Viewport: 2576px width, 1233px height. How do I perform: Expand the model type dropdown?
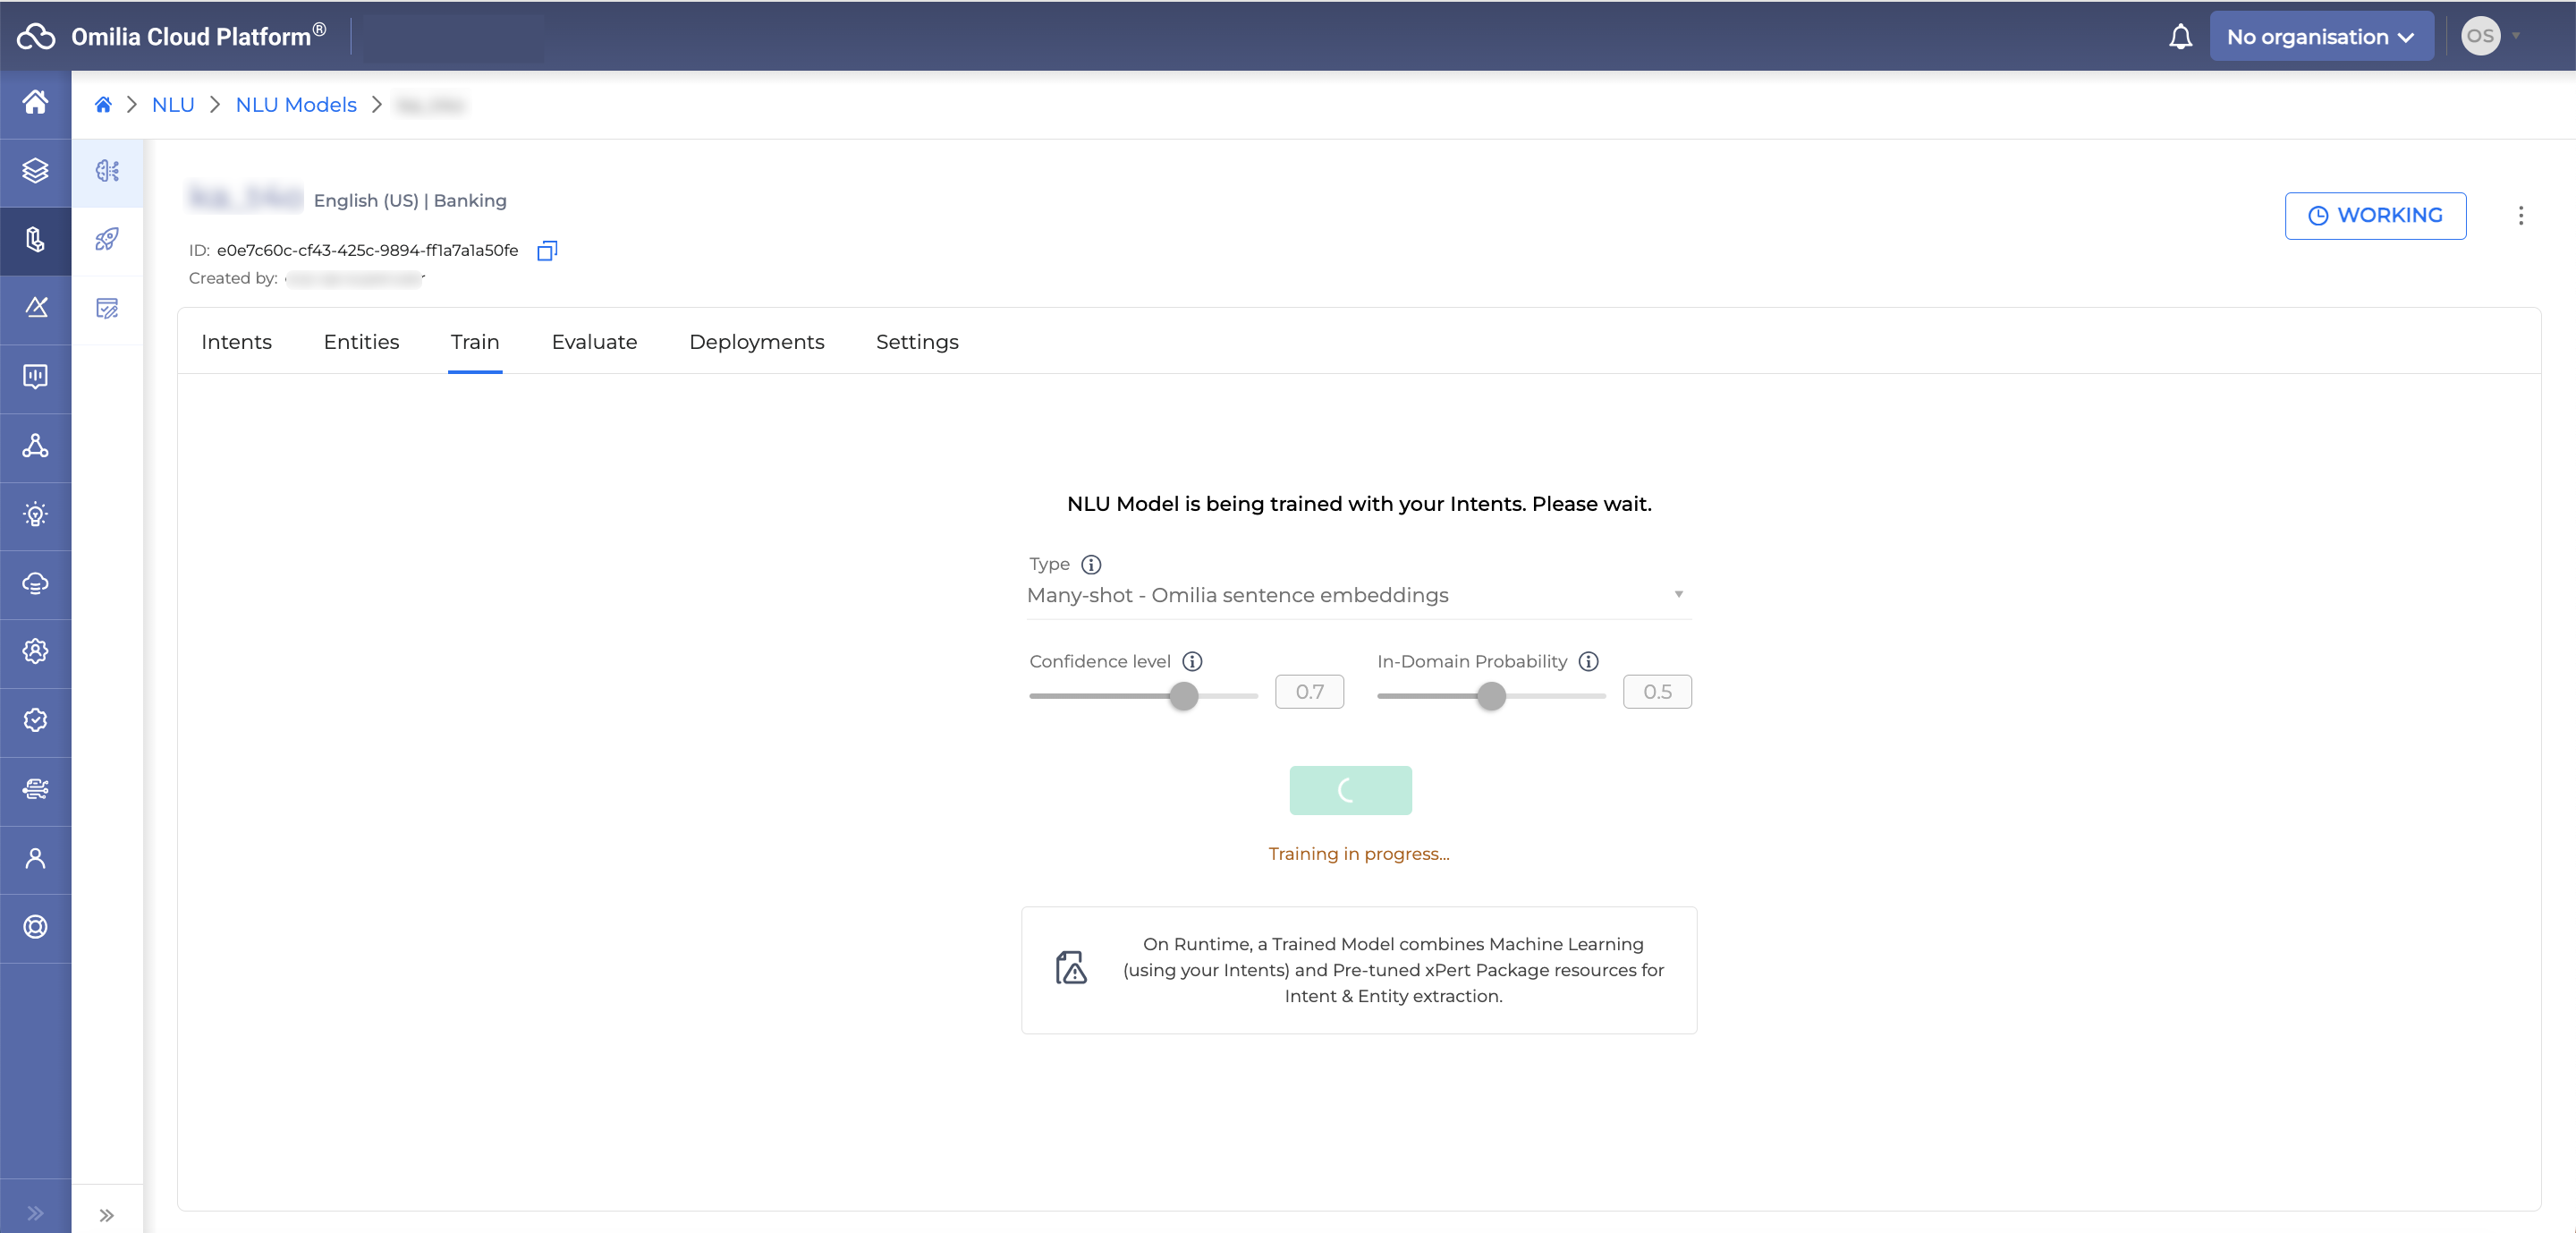click(x=1677, y=595)
